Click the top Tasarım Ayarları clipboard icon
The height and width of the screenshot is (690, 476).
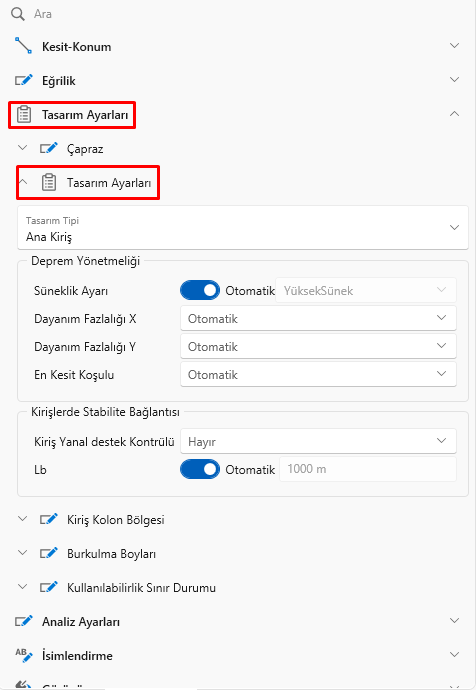24,114
